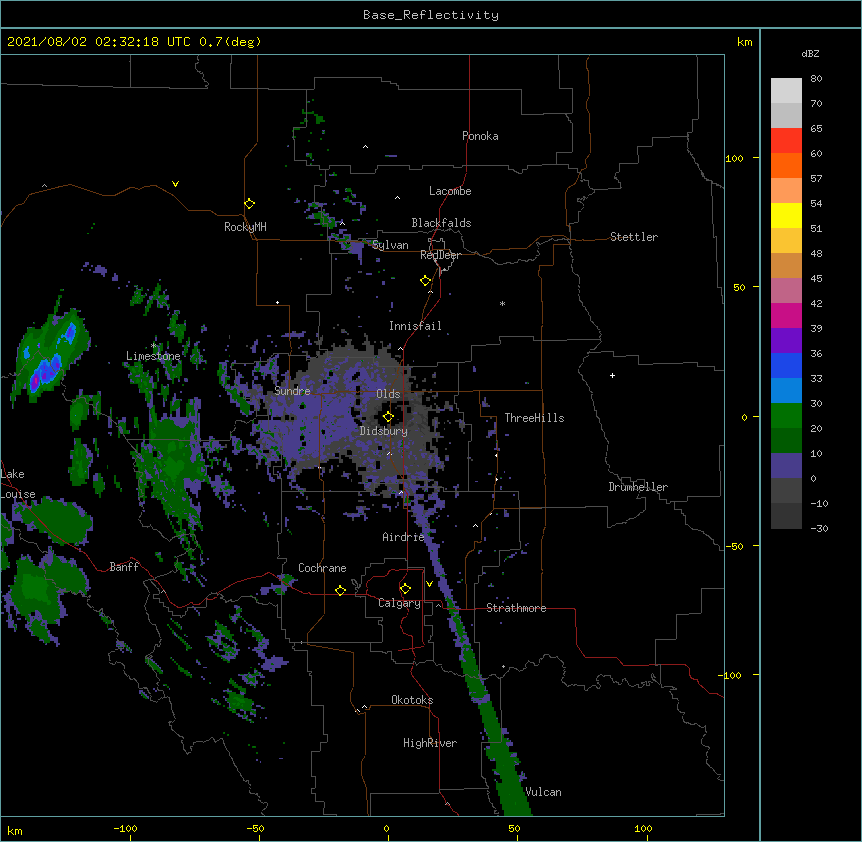Image resolution: width=862 pixels, height=842 pixels.
Task: Choose the purple 39 dBZ legend swatch
Action: click(786, 341)
